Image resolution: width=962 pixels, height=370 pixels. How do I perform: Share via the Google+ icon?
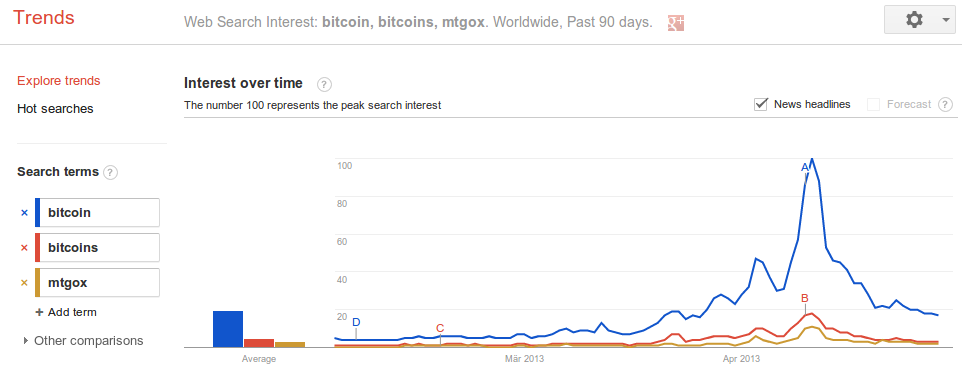[x=675, y=23]
